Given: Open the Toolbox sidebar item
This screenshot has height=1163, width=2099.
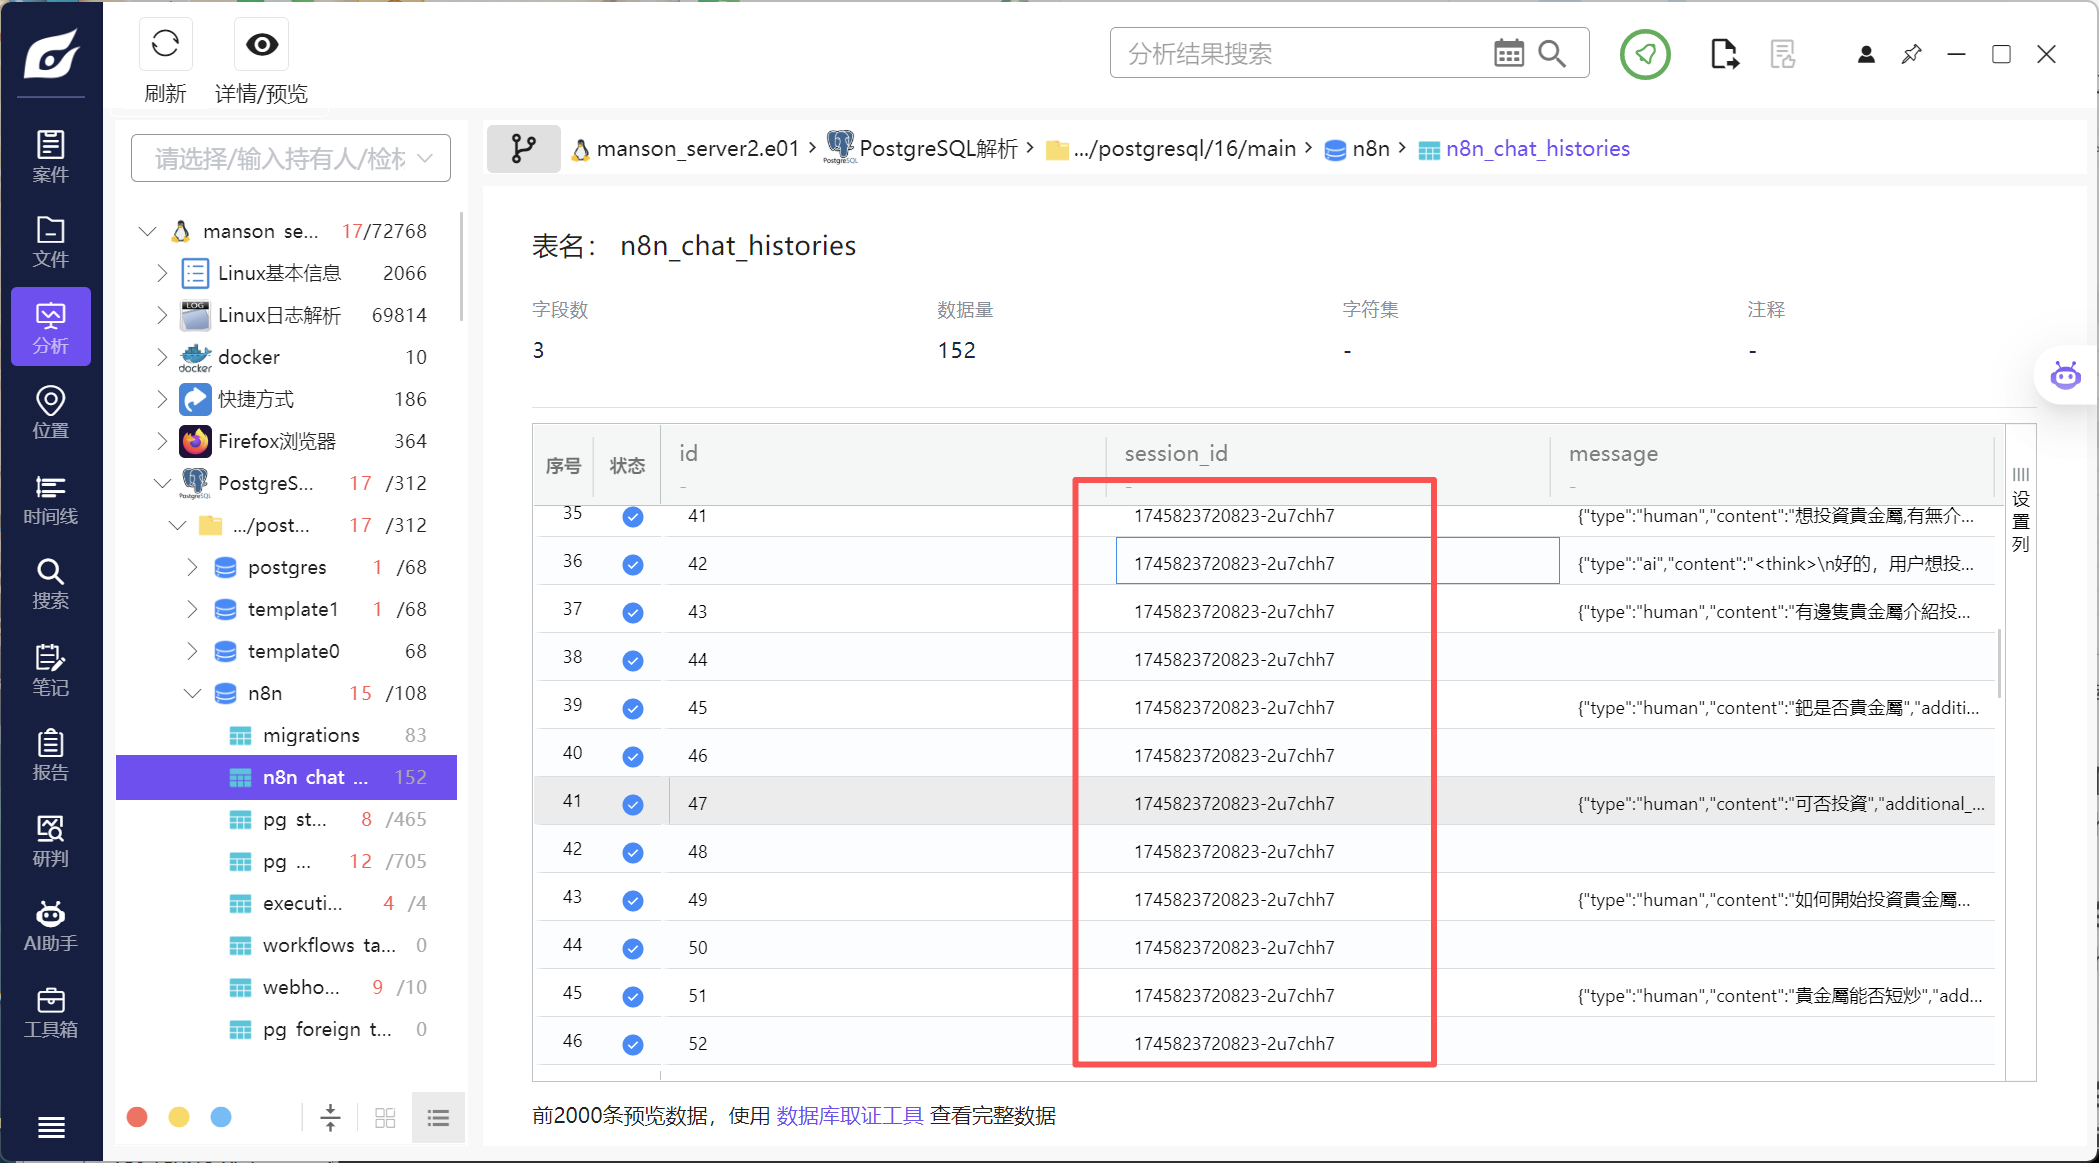Looking at the screenshot, I should coord(50,1012).
